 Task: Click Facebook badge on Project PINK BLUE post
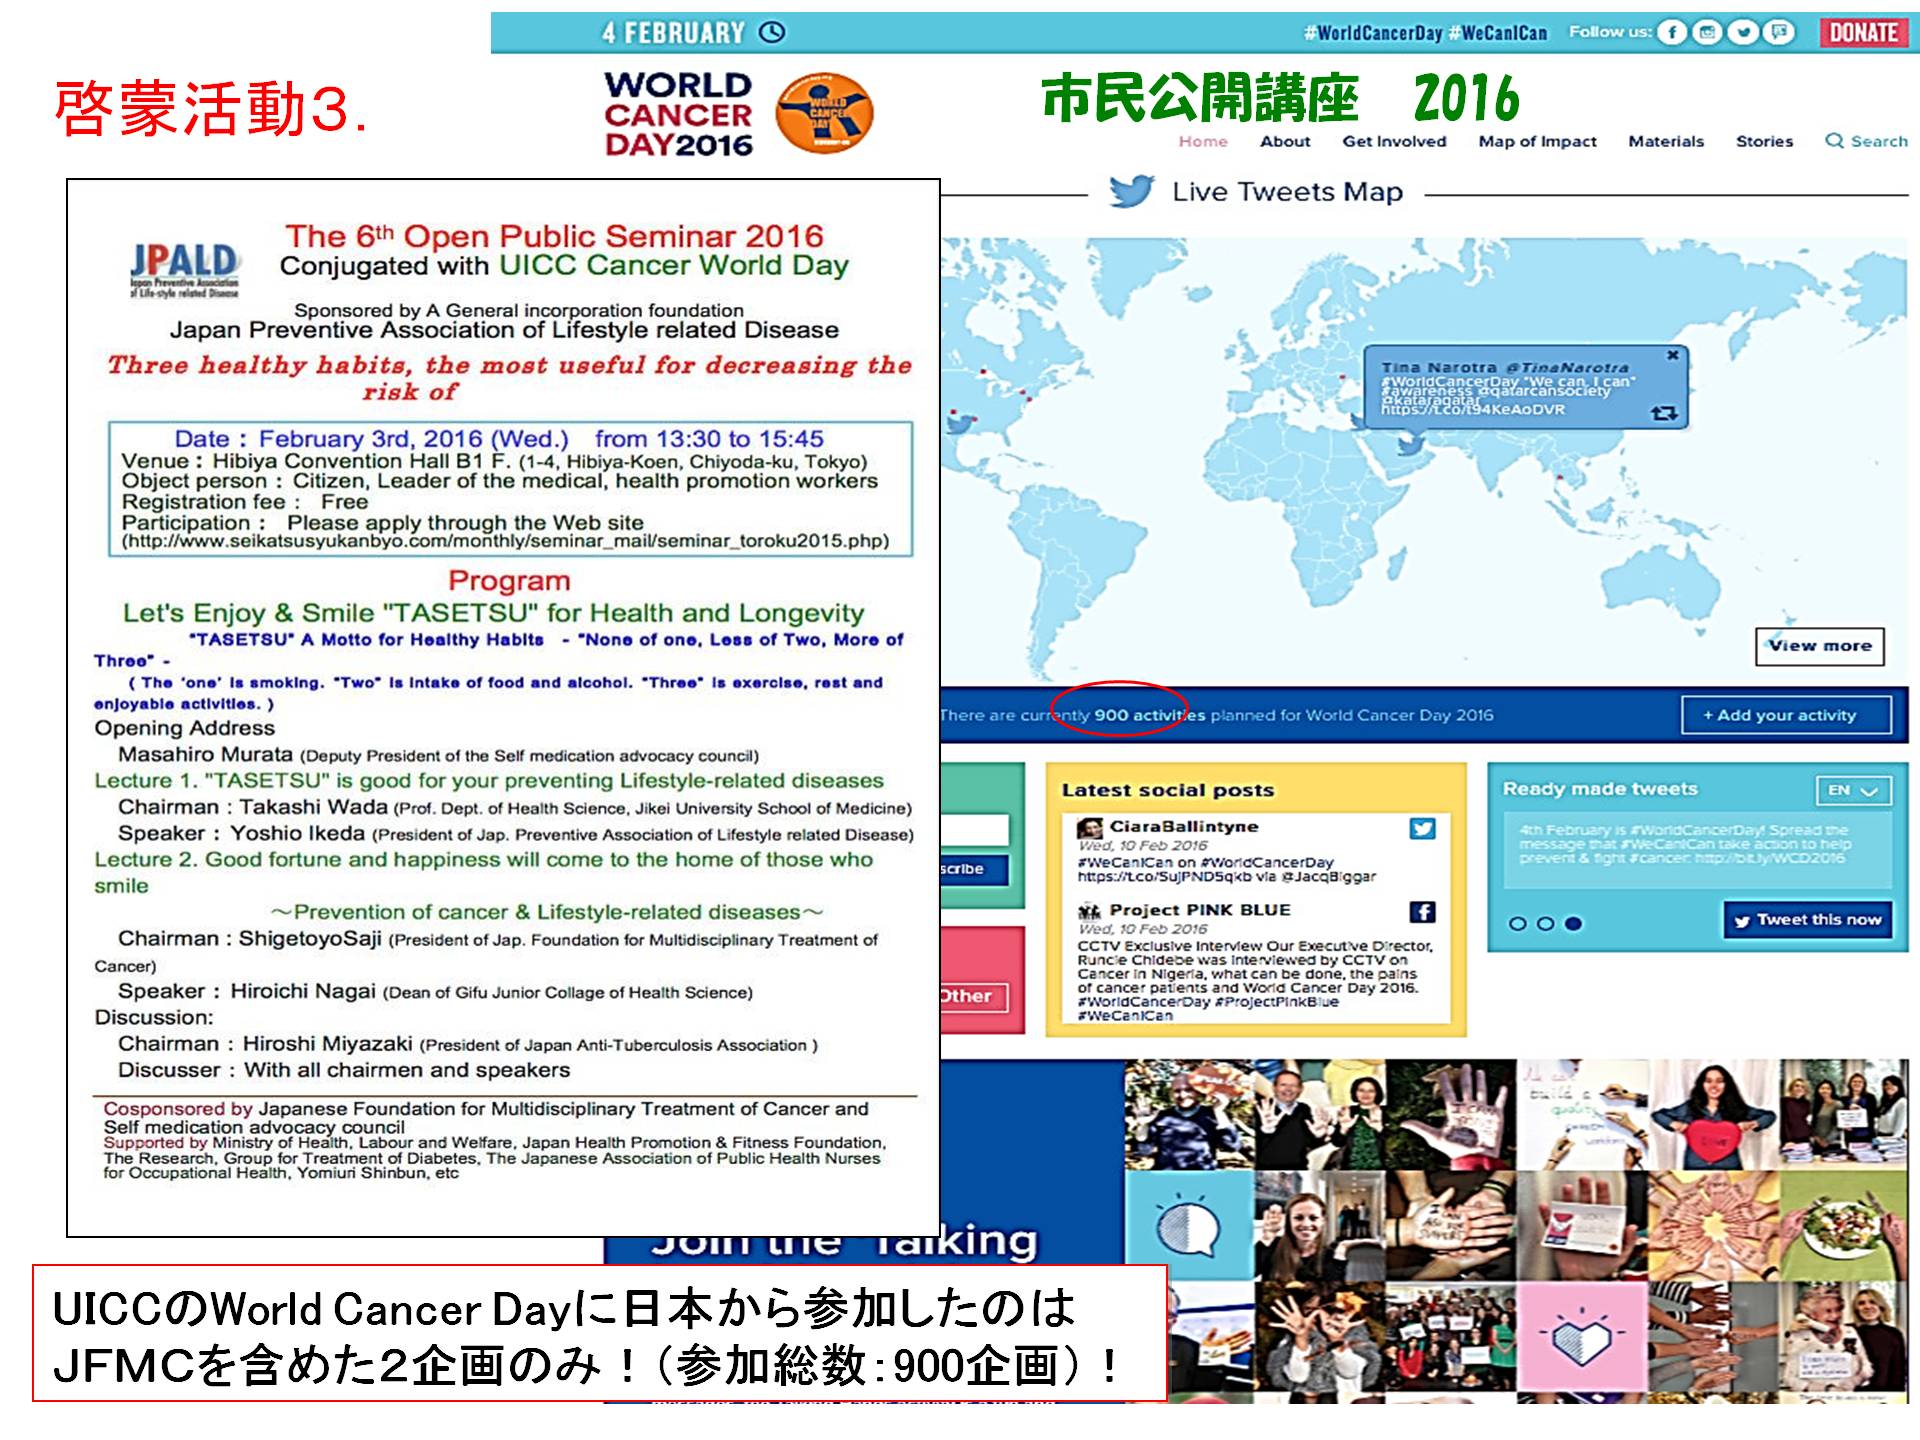pyautogui.click(x=1422, y=911)
